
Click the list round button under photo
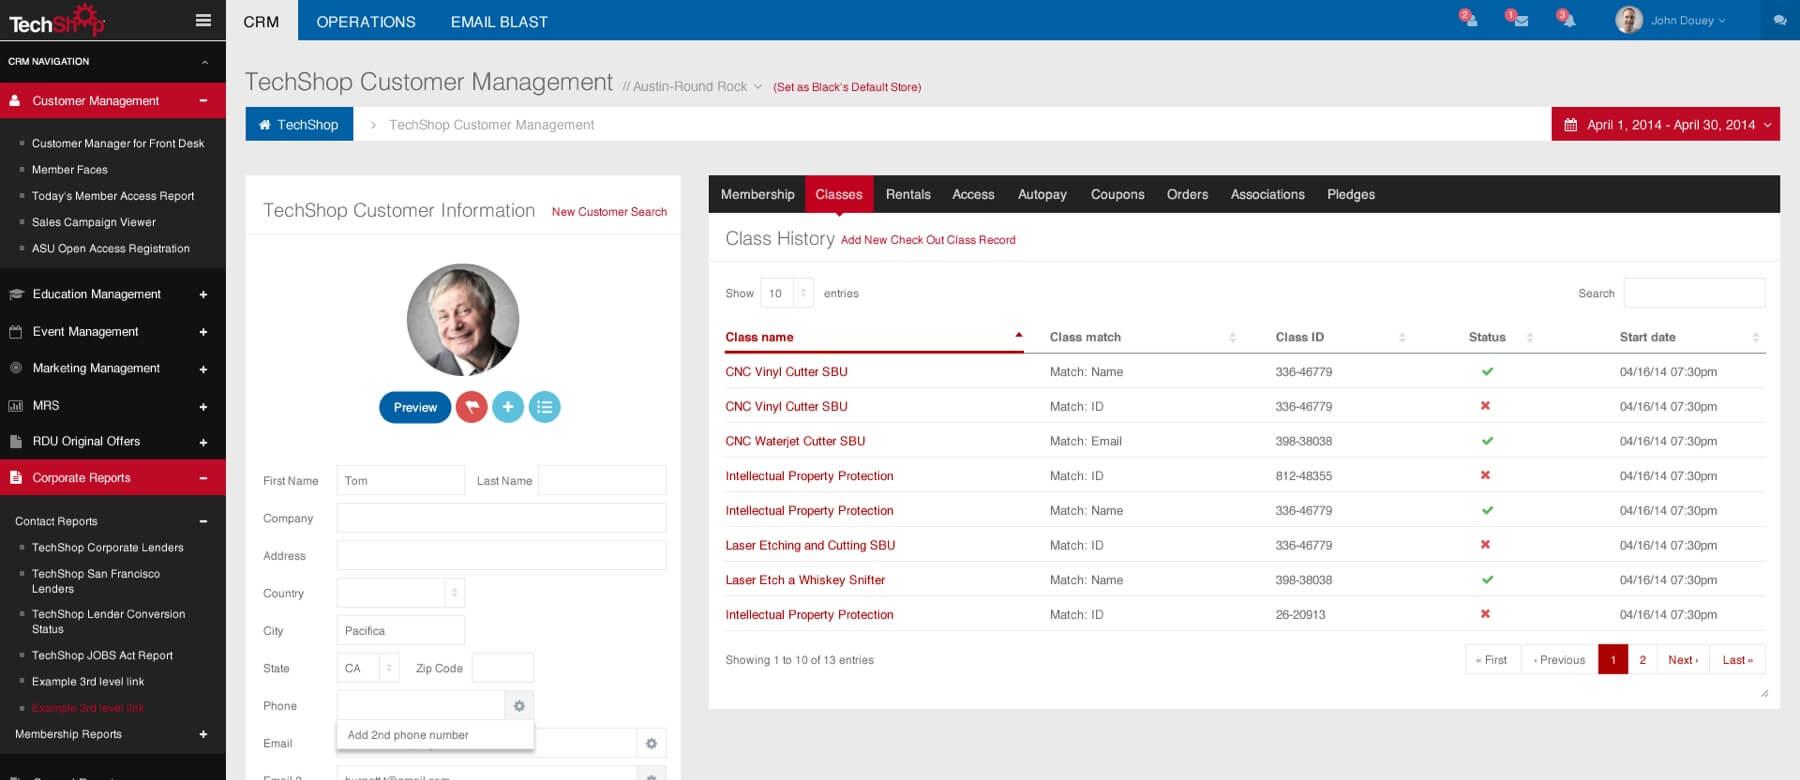(544, 407)
